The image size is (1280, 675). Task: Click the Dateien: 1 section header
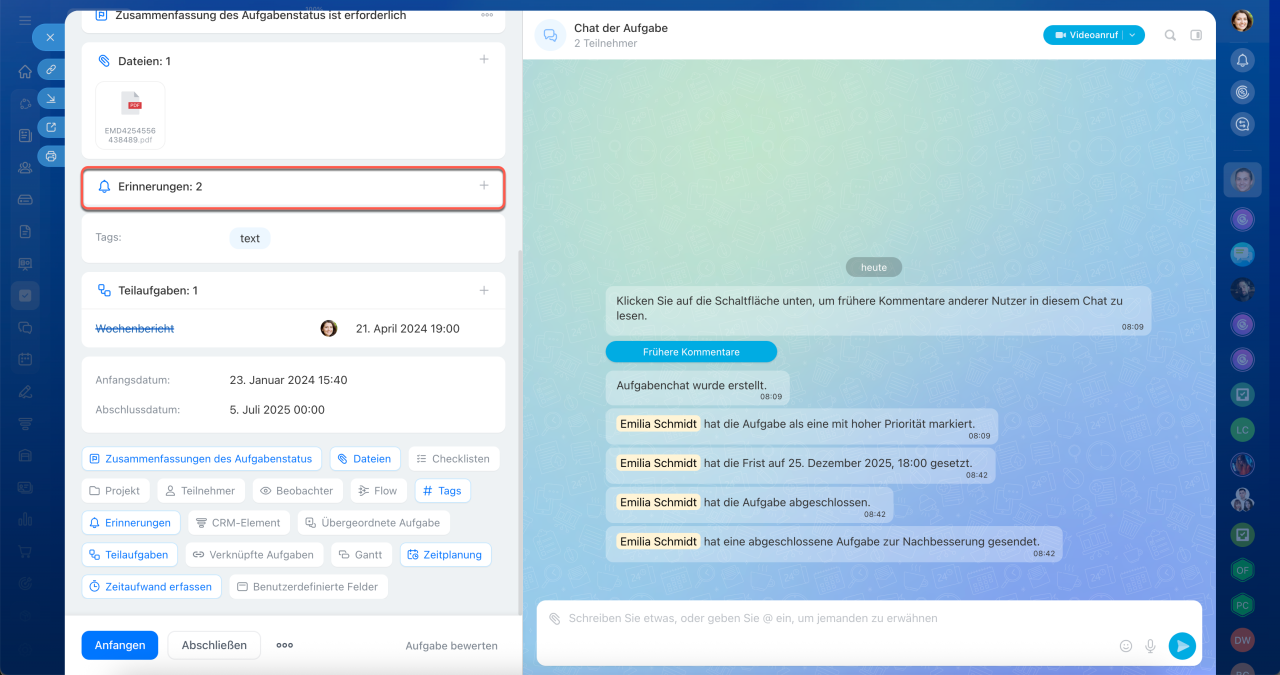[x=134, y=61]
